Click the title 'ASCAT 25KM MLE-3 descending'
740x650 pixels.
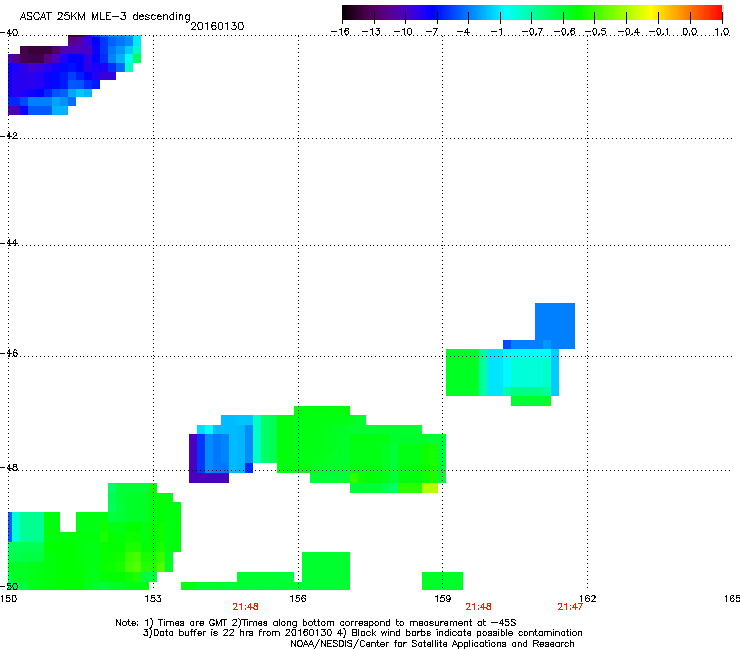pos(105,16)
